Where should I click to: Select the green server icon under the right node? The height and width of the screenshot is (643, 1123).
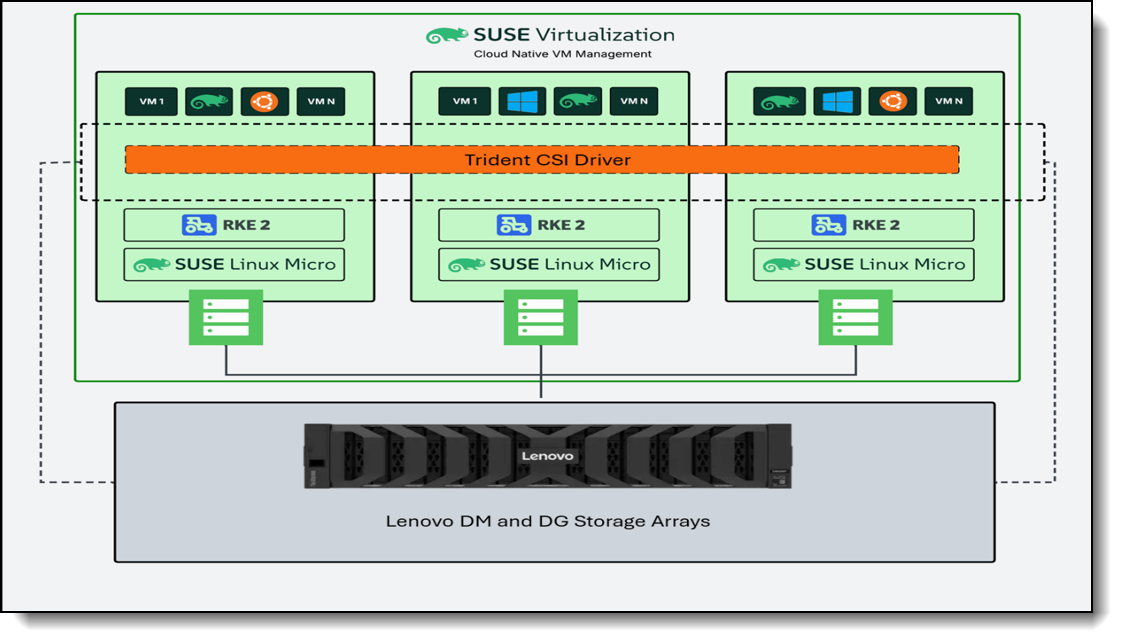(855, 317)
